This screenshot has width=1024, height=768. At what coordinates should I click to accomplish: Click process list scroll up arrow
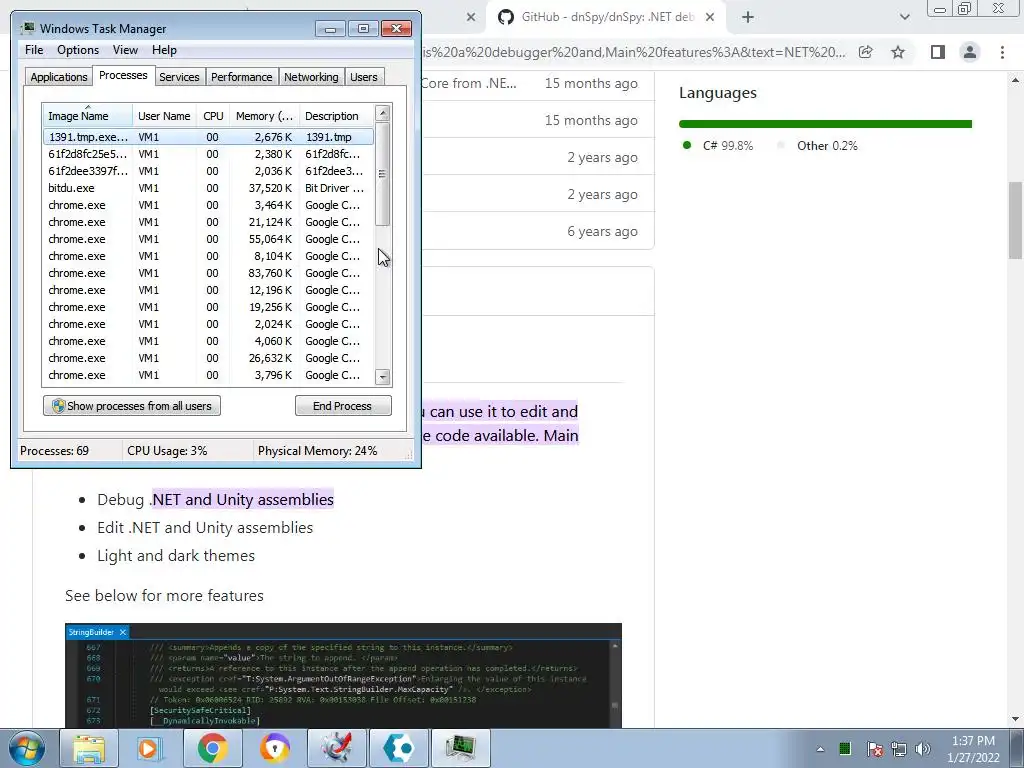point(383,113)
